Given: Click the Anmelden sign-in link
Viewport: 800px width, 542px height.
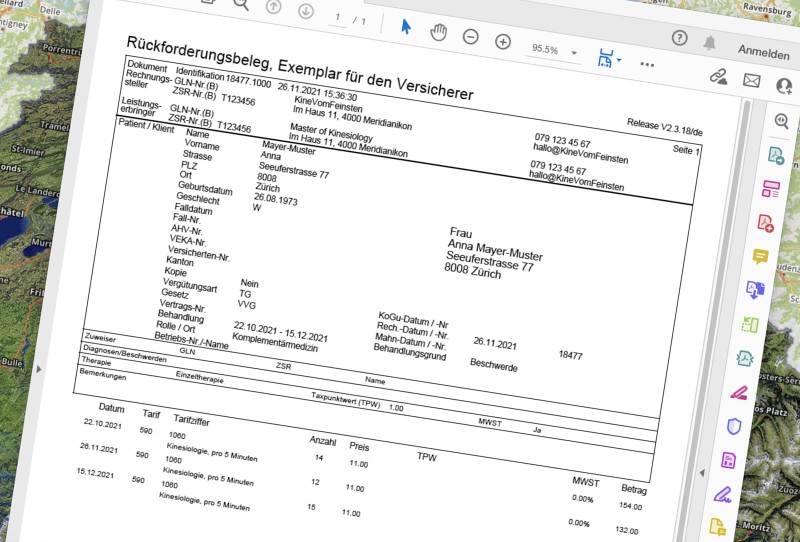Looking at the screenshot, I should click(763, 52).
